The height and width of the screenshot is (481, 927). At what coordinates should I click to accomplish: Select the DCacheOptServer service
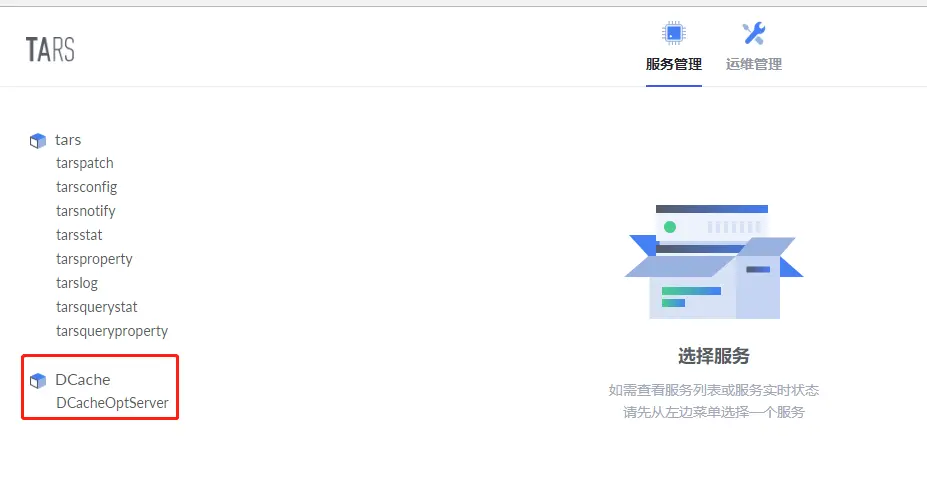pos(112,403)
